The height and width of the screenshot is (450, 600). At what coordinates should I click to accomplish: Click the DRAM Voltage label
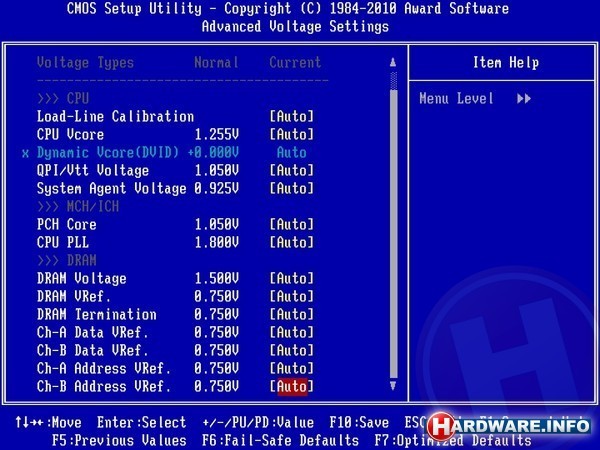coord(82,278)
